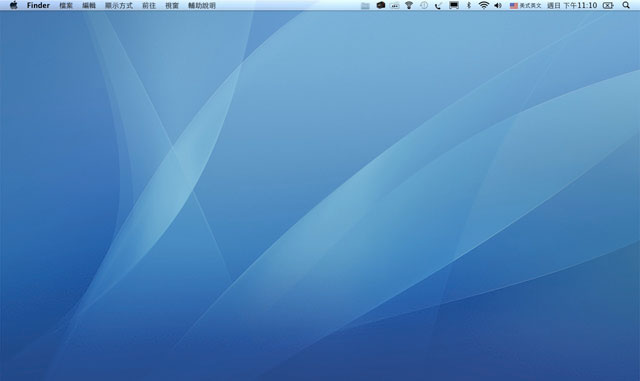Image resolution: width=640 pixels, height=381 pixels.
Task: Open the 輔助說明 (Help) menu
Action: (202, 6)
